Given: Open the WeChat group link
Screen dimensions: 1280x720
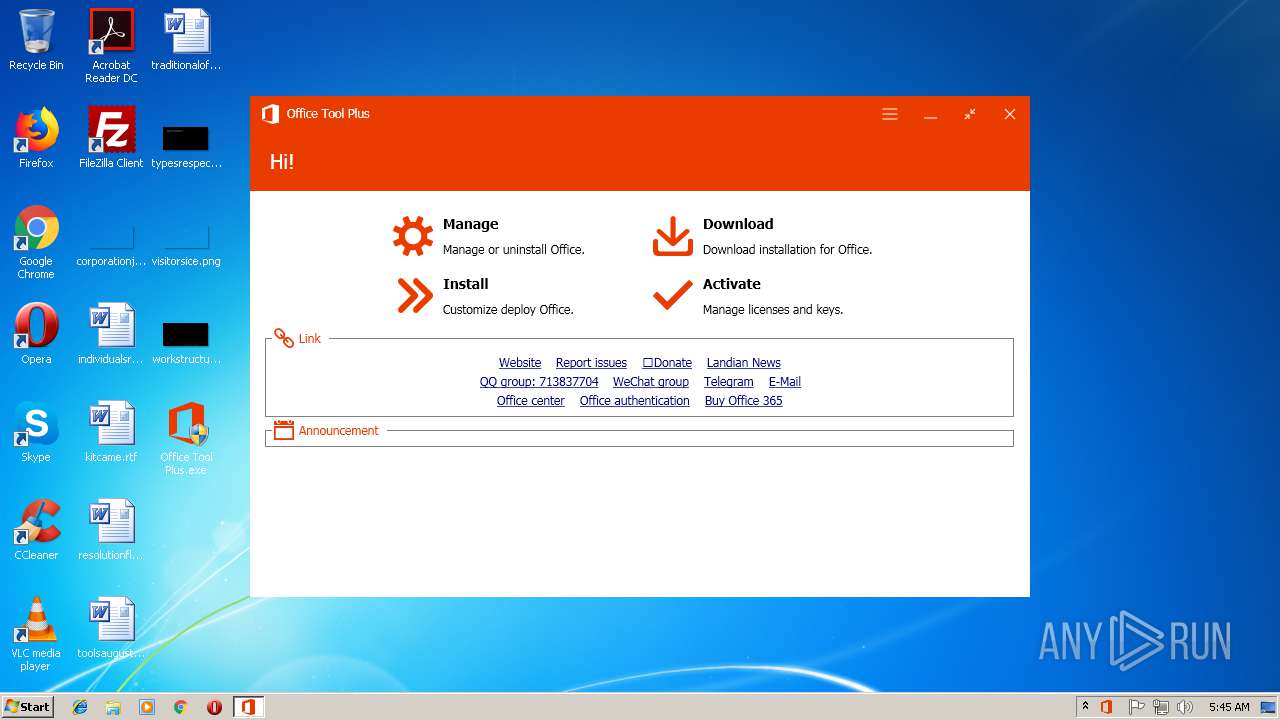Looking at the screenshot, I should (x=651, y=382).
